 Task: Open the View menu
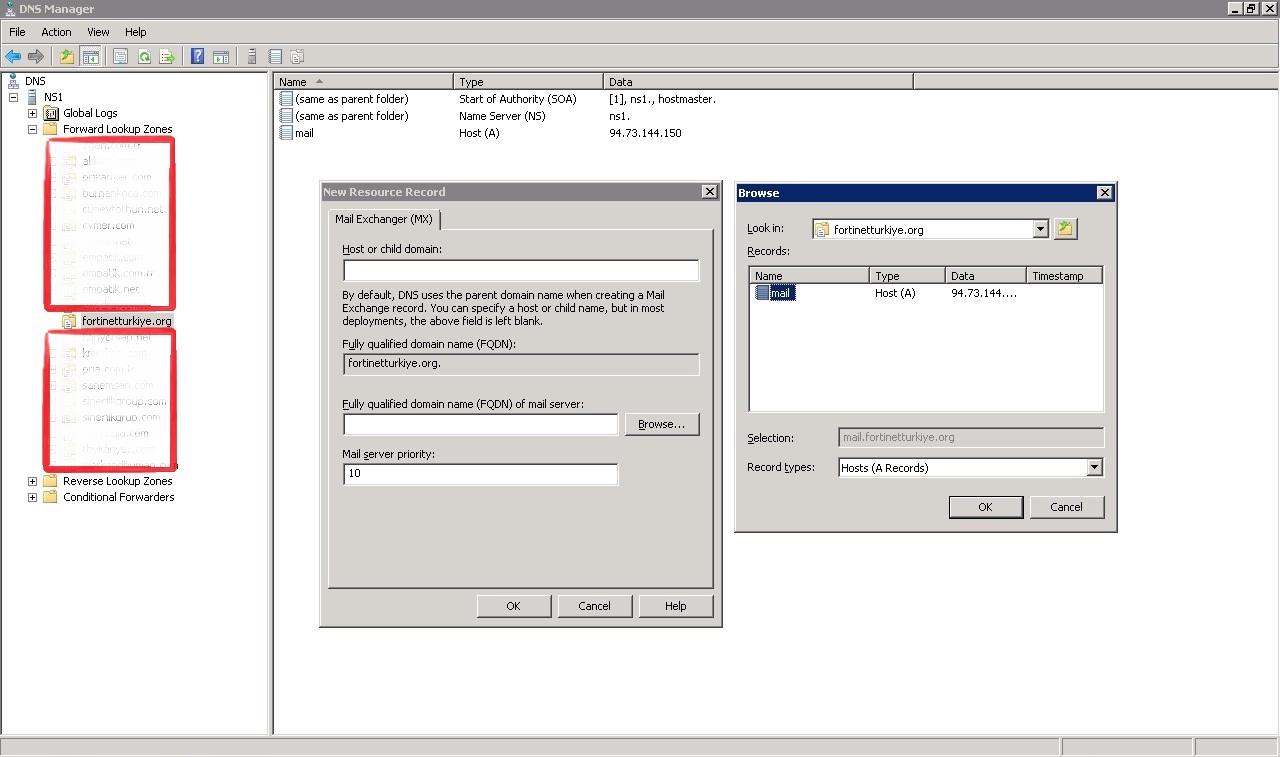pos(98,32)
